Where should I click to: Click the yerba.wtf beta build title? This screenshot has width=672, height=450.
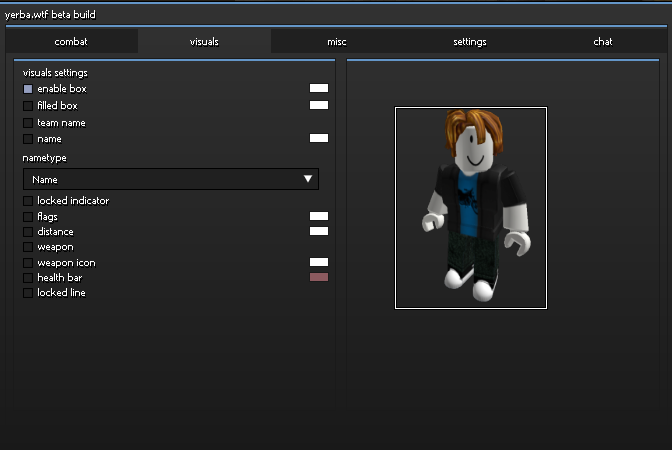(50, 15)
